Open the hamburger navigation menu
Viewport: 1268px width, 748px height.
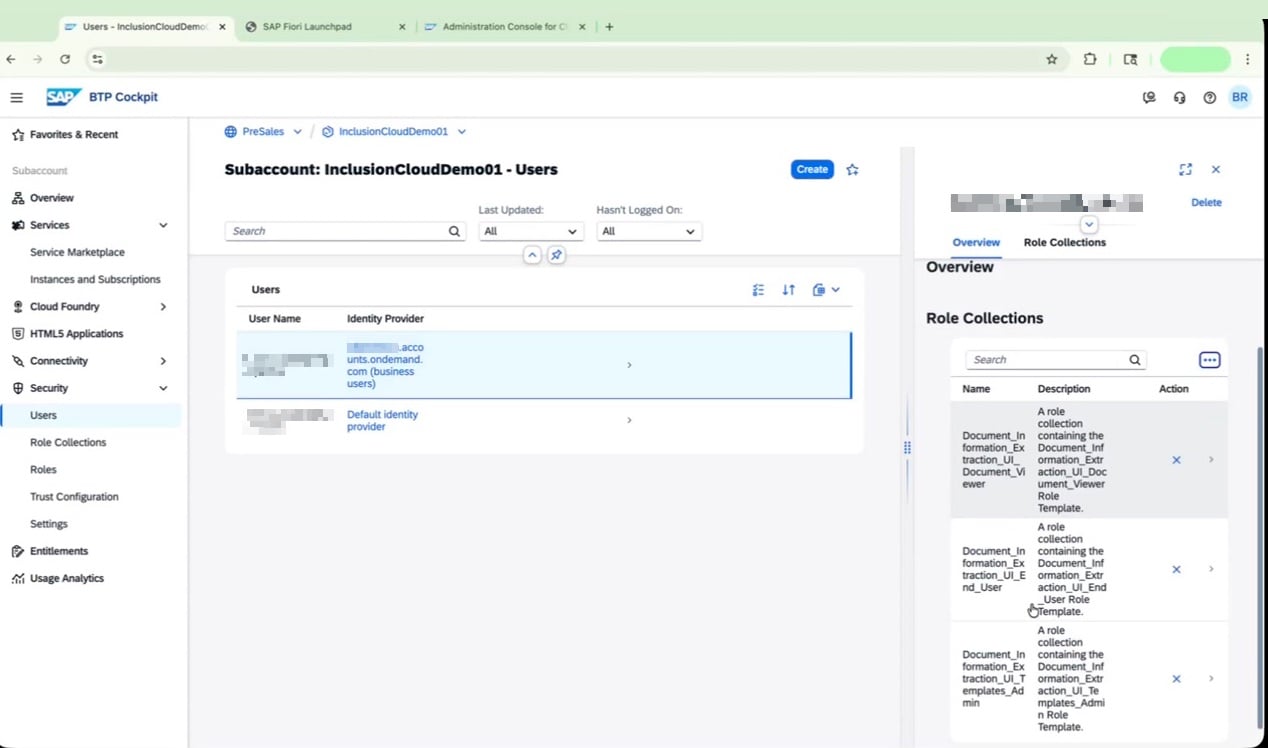pyautogui.click(x=17, y=97)
